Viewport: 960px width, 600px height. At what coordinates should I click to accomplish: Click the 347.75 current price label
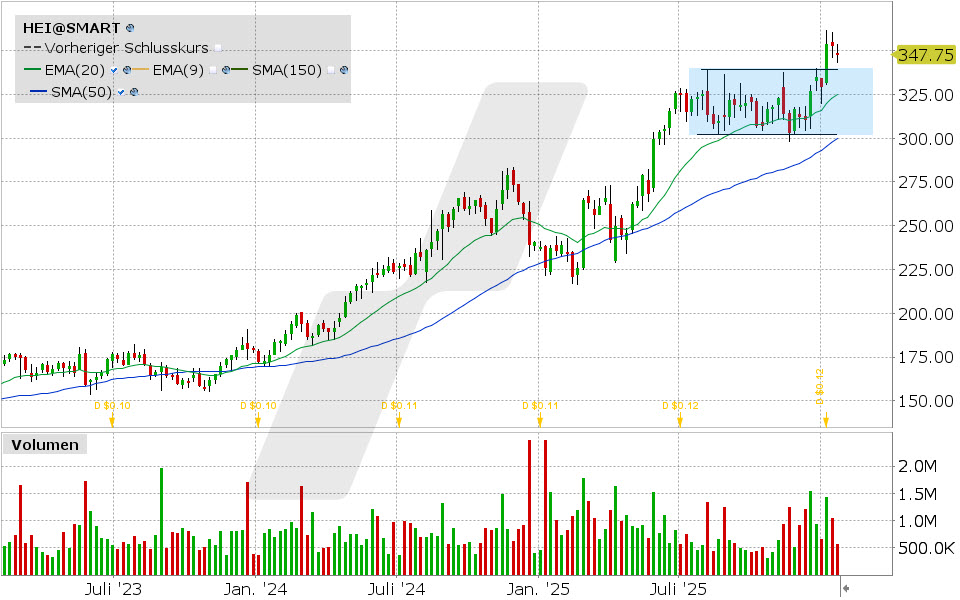[x=925, y=55]
